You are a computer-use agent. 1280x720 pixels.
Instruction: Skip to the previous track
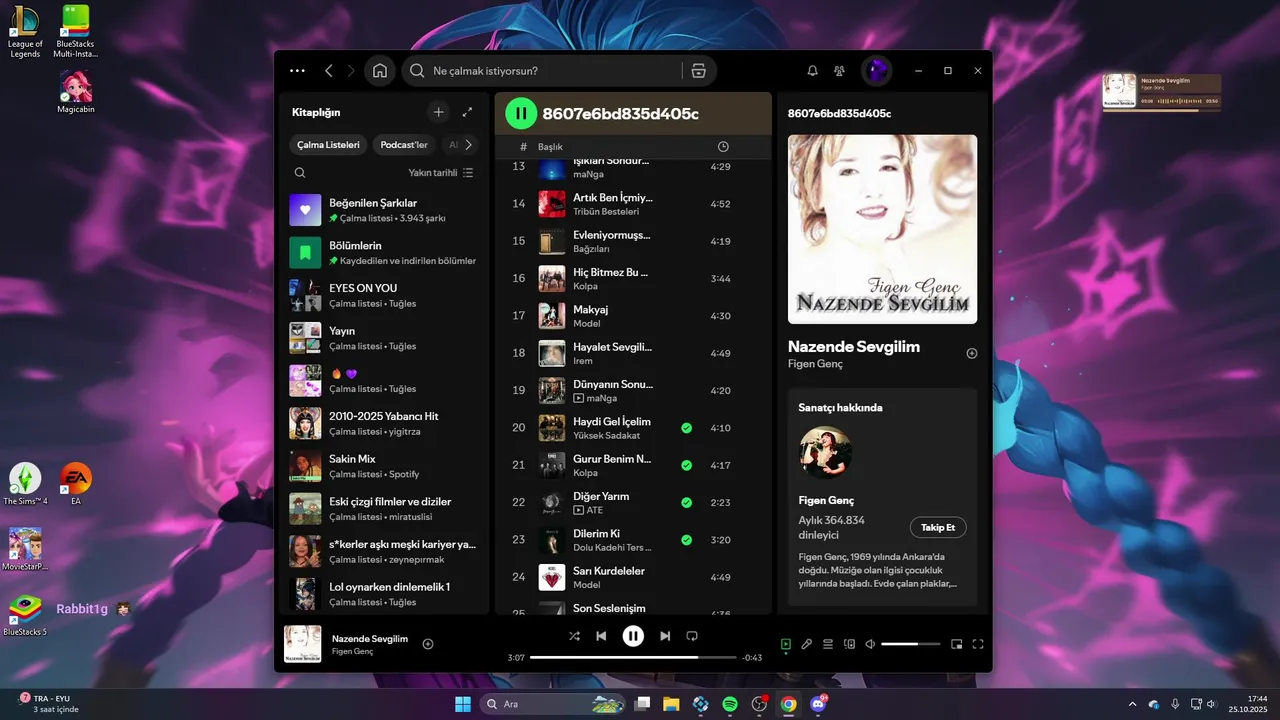click(601, 636)
